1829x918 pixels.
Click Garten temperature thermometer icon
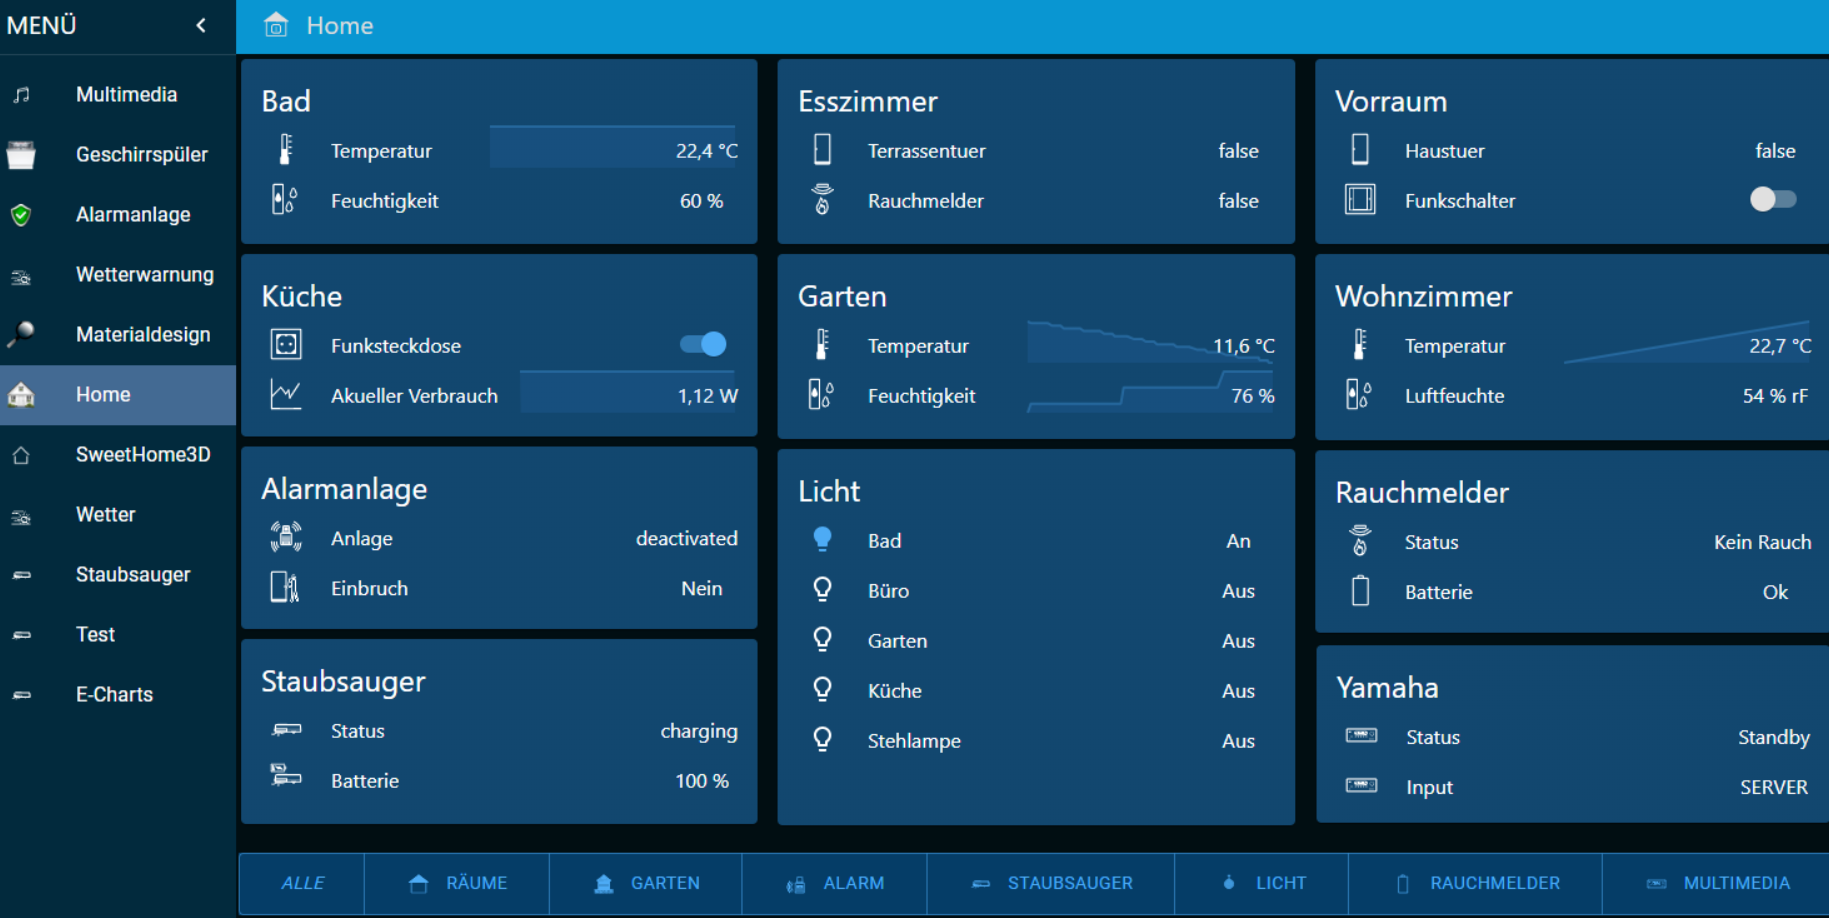(x=822, y=344)
